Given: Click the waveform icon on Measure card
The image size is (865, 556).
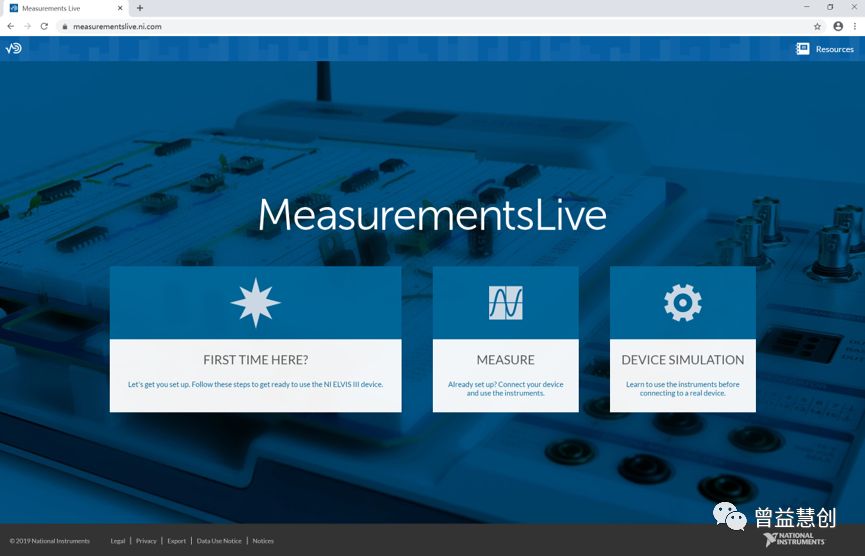Looking at the screenshot, I should click(505, 302).
